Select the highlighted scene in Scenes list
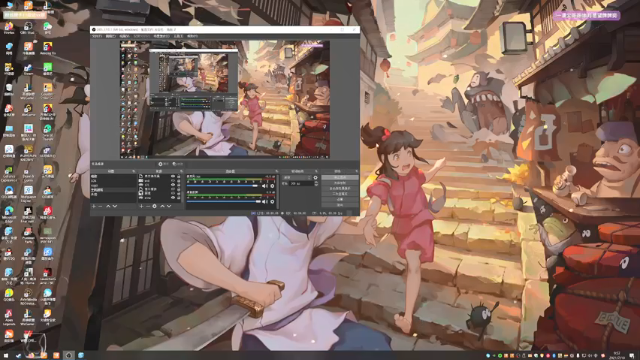Screen dimensions: 640x360 113,190
